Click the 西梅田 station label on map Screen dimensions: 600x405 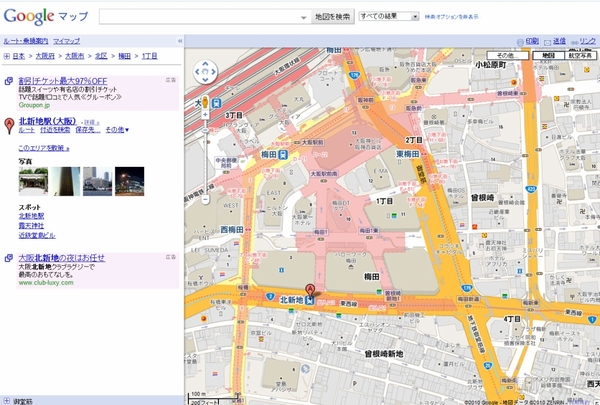232,230
